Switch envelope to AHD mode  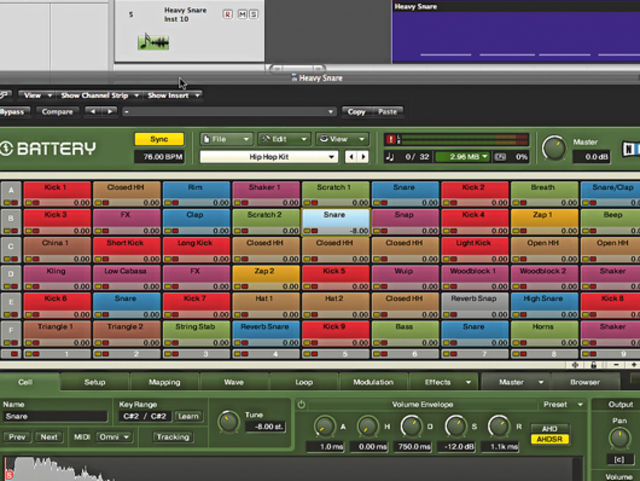549,429
